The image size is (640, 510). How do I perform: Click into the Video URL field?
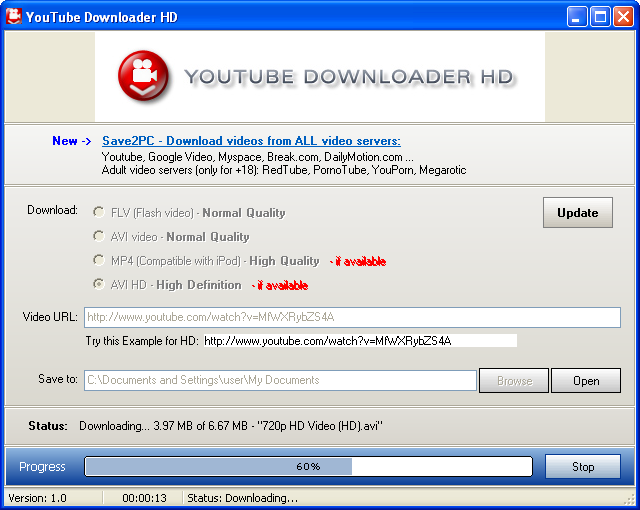pyautogui.click(x=352, y=317)
